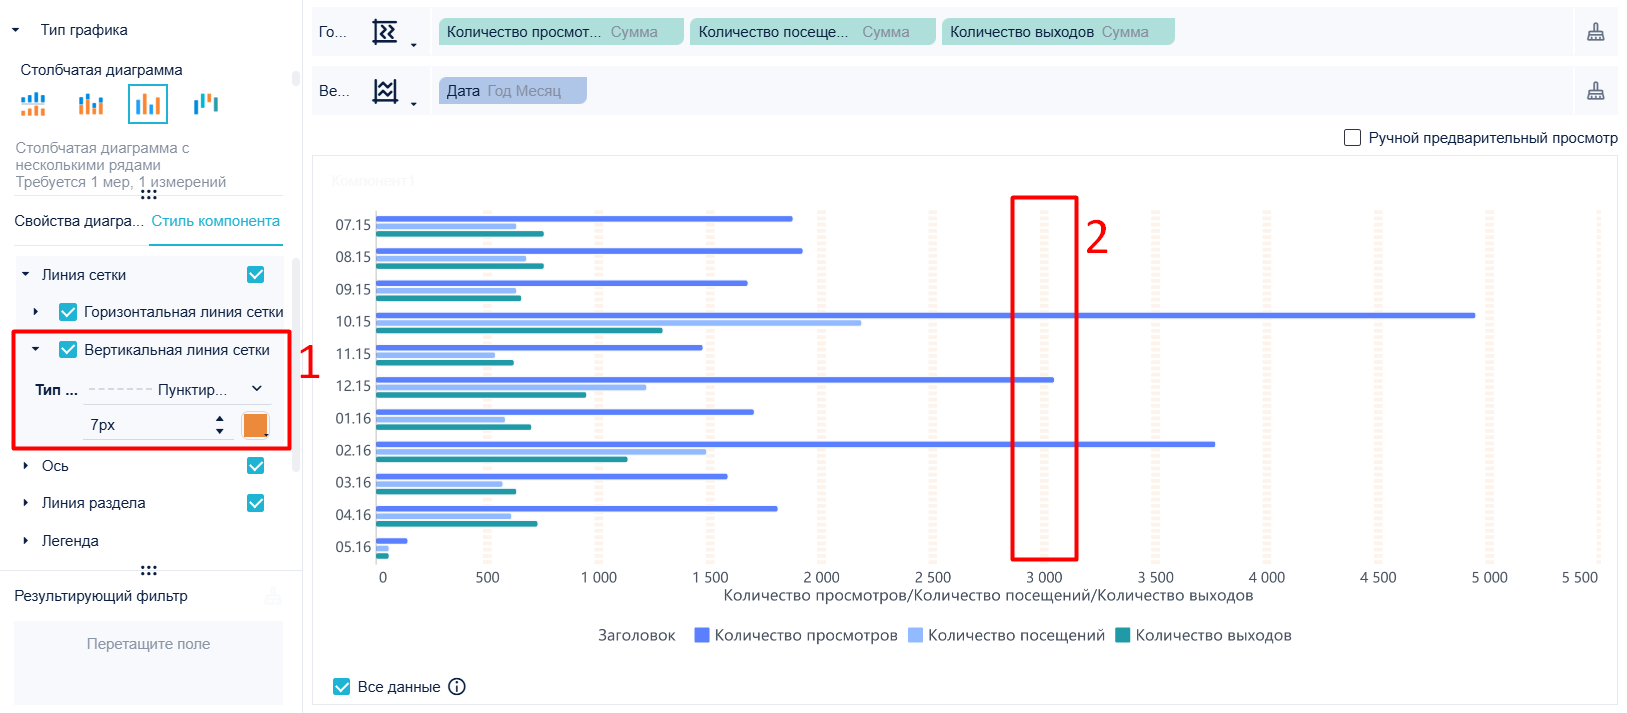
Task: Uncheck Вертикальная линия сетки checkbox
Action: tap(68, 350)
